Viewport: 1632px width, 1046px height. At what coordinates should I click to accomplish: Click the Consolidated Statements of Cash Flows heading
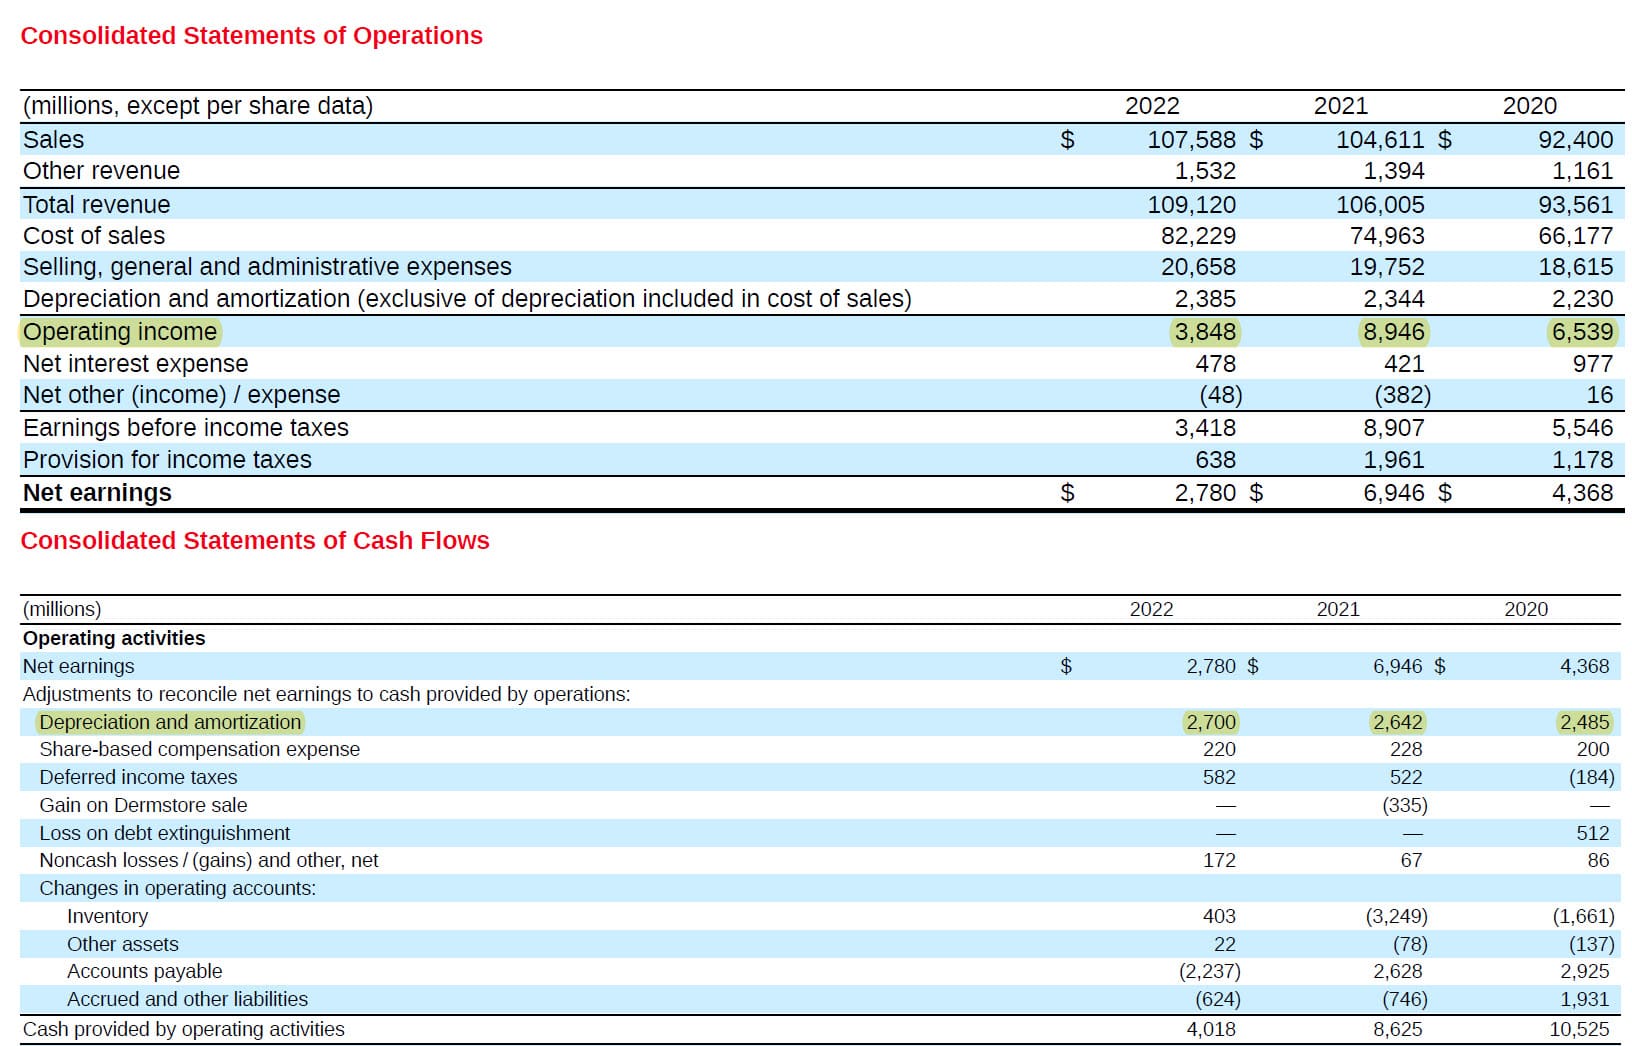(x=256, y=541)
